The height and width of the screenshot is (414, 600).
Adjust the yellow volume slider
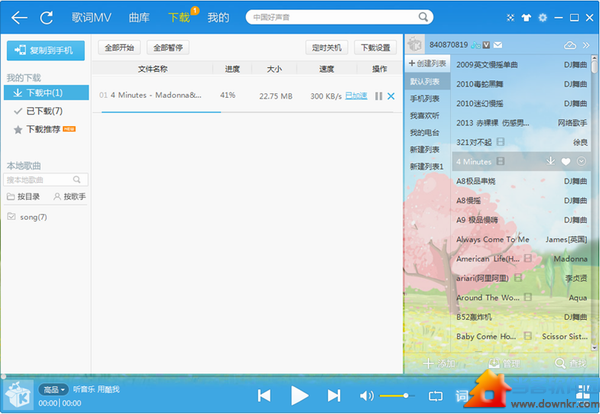(396, 396)
